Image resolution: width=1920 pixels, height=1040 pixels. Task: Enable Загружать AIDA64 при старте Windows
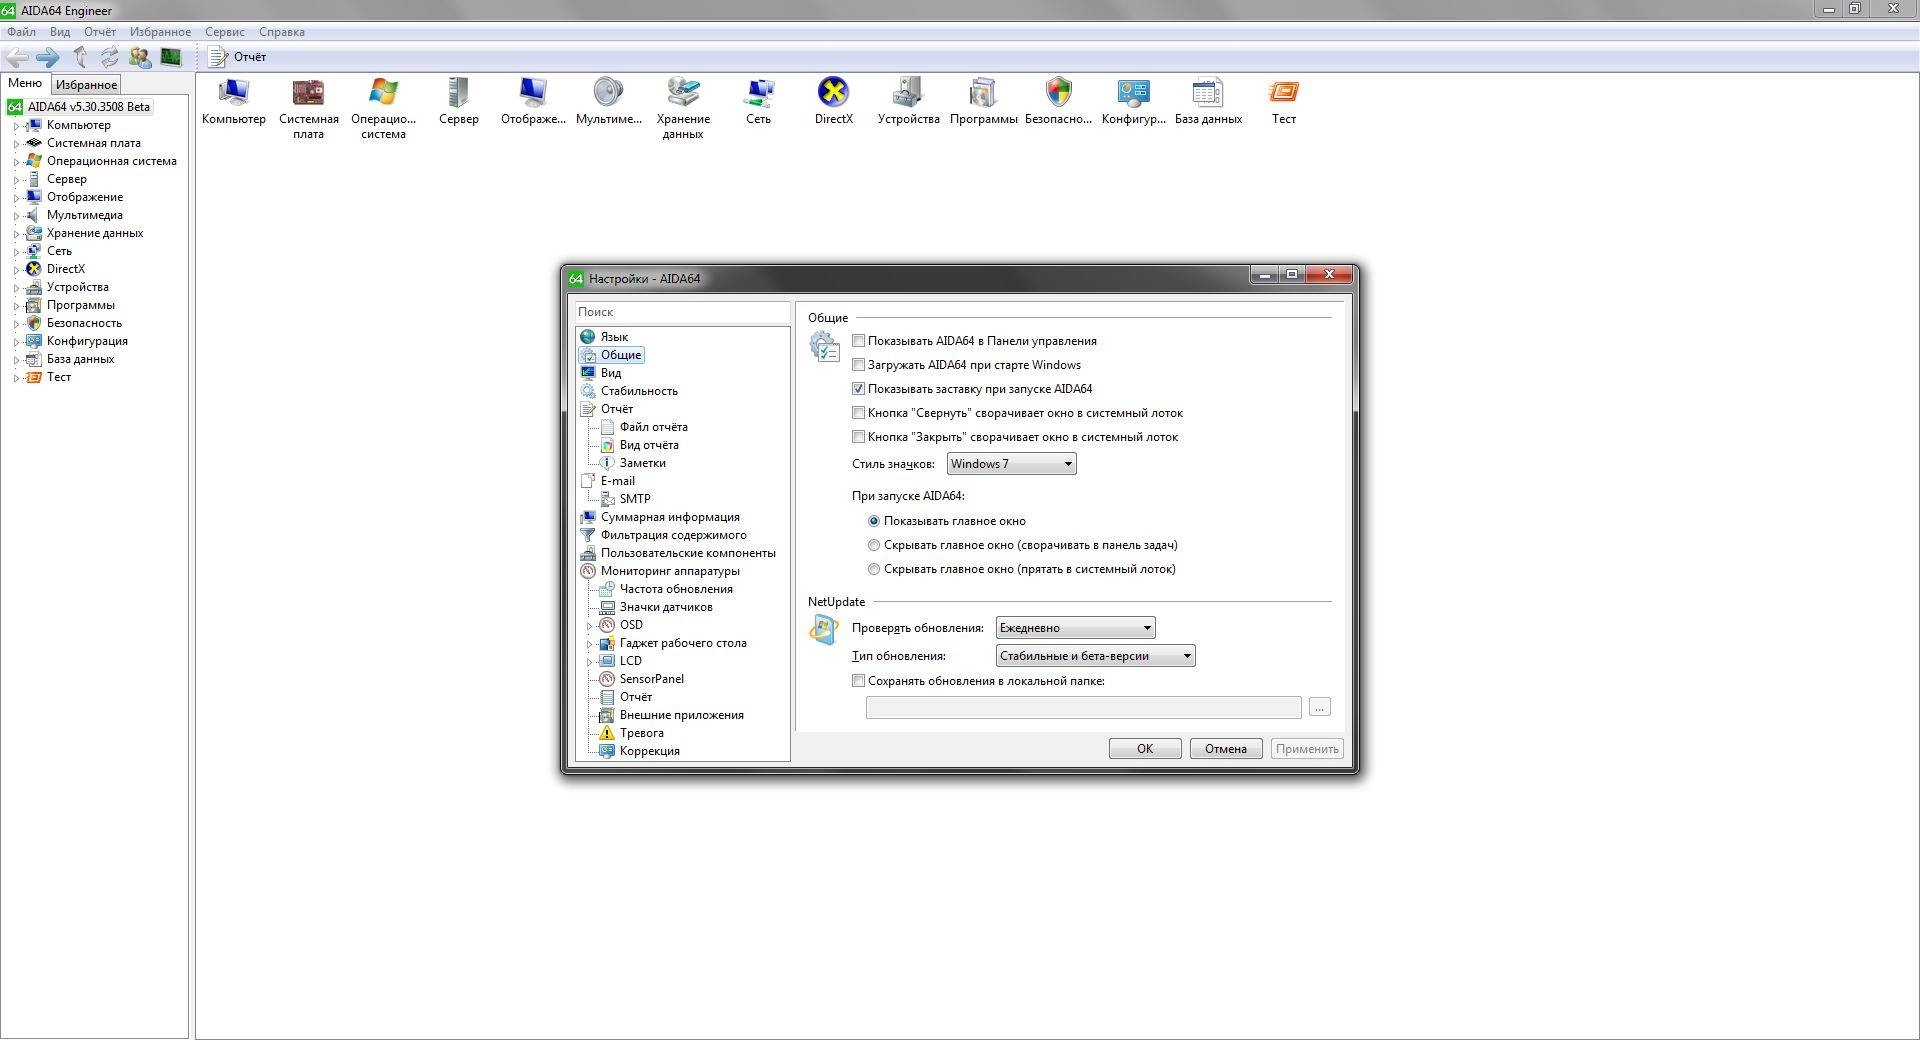coord(858,365)
